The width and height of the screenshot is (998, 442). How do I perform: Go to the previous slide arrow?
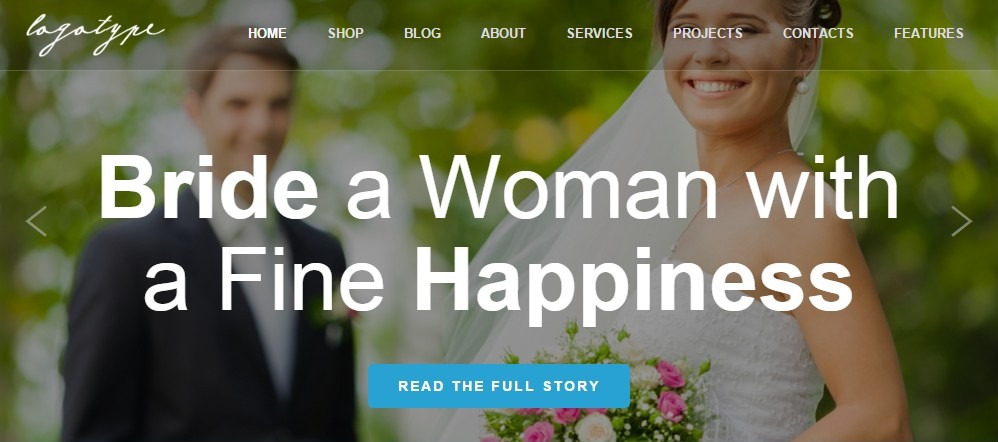pos(36,221)
